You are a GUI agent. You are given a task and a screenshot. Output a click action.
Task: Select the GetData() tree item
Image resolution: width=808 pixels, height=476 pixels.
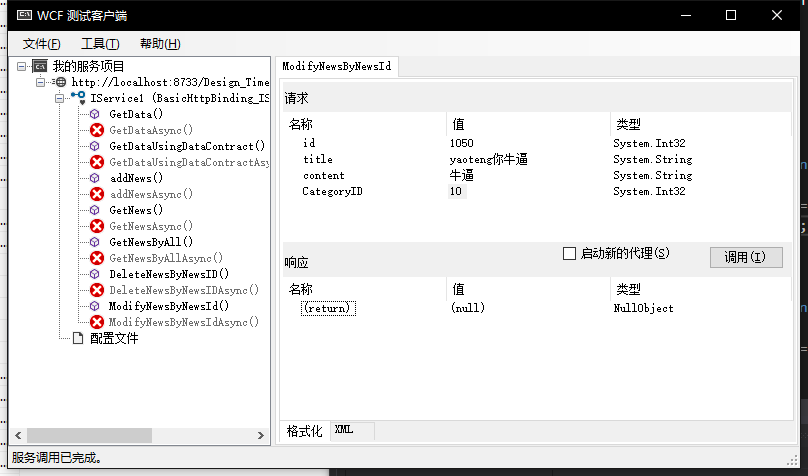click(x=136, y=114)
